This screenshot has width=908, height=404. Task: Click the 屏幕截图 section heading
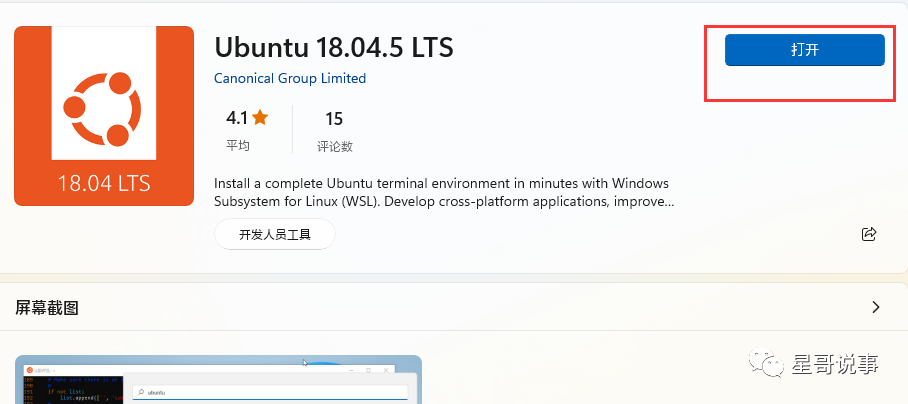pos(47,308)
